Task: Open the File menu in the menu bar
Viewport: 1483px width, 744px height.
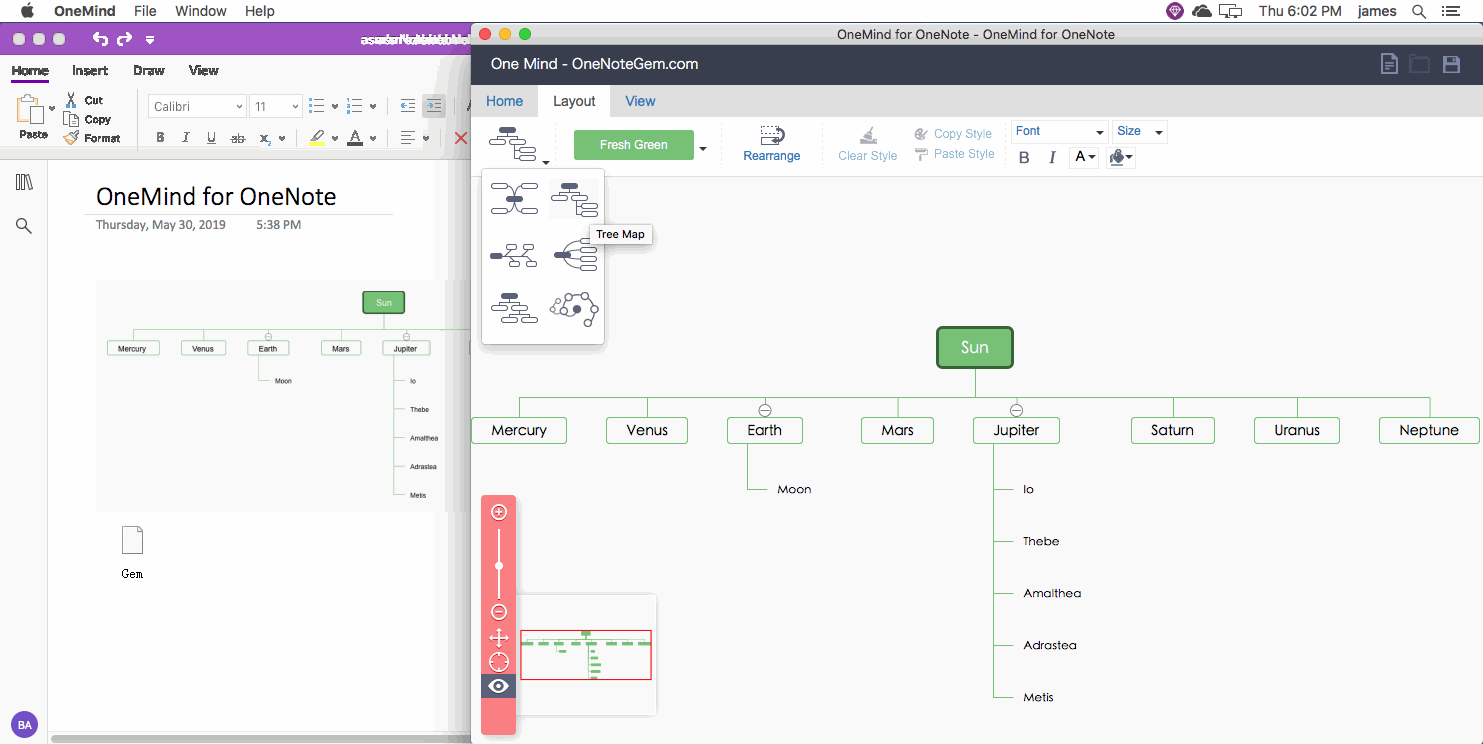Action: click(x=145, y=11)
